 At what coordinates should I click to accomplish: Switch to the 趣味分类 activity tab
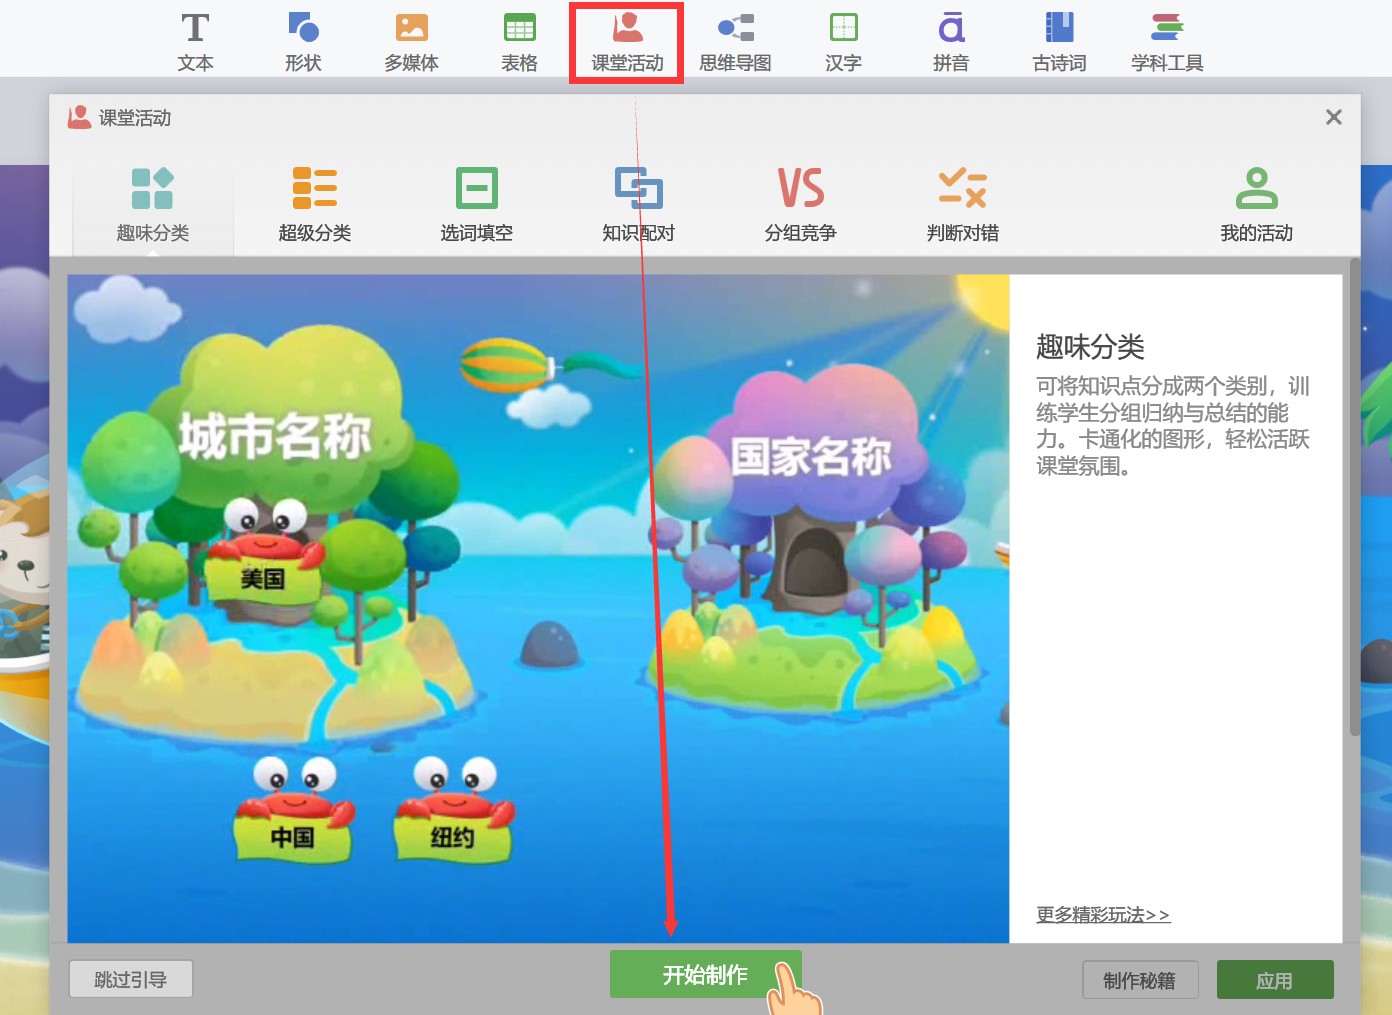153,205
